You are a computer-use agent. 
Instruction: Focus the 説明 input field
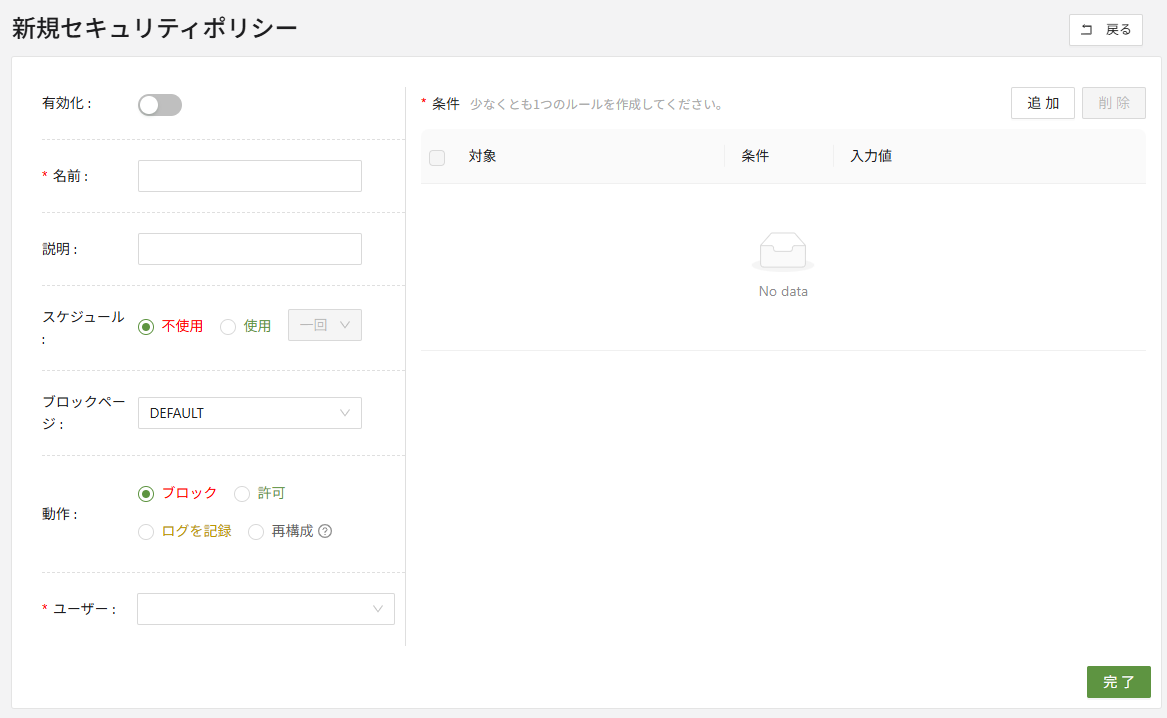250,249
